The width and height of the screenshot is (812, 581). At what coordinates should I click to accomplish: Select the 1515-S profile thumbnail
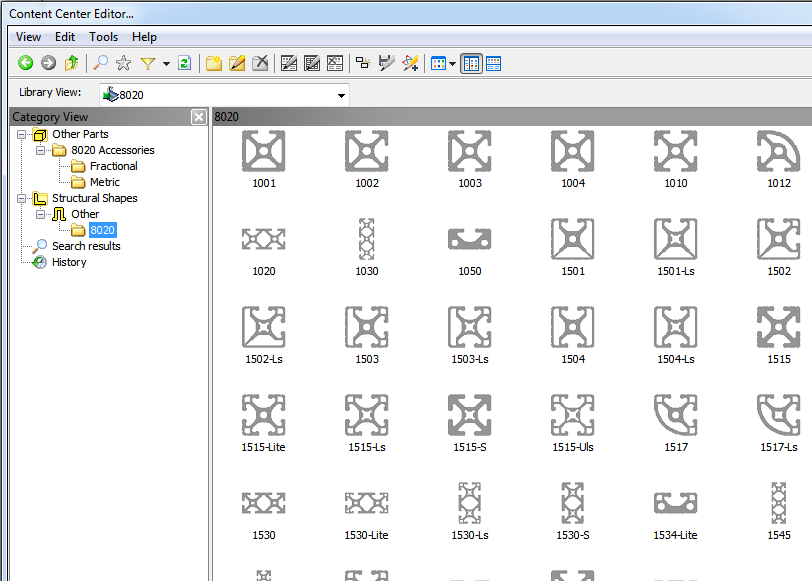click(470, 415)
